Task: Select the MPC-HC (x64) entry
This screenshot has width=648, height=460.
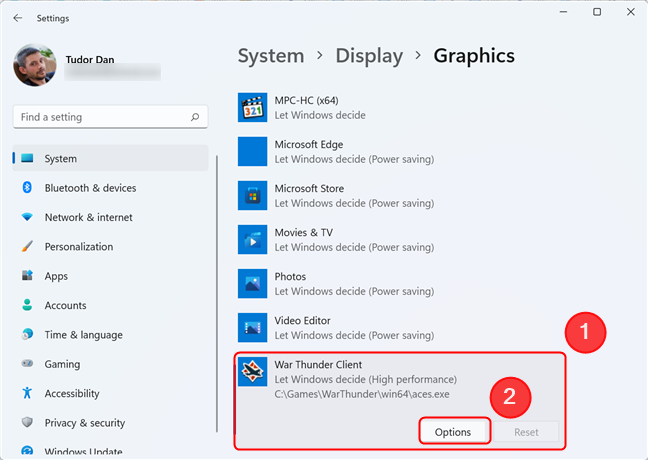Action: click(x=399, y=107)
